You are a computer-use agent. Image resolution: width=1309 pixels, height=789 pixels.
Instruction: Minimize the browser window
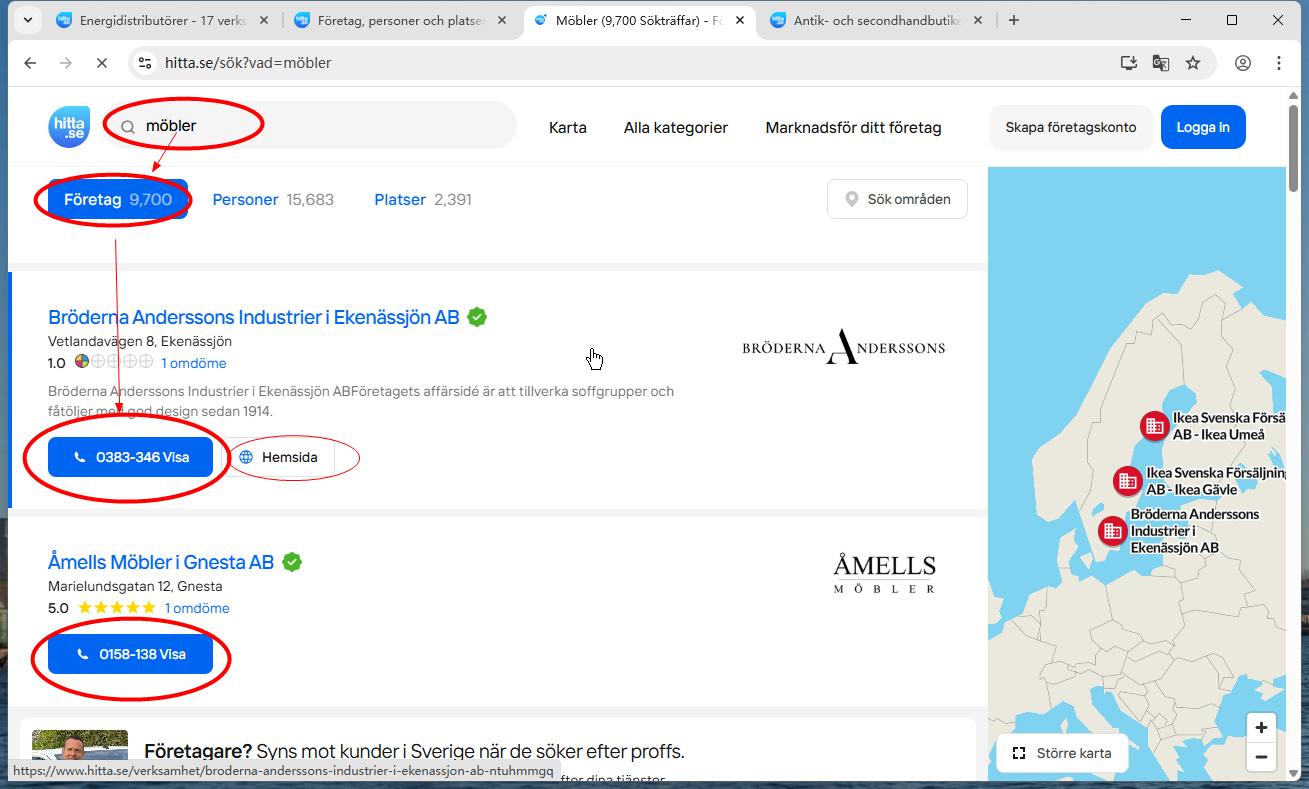(x=1187, y=20)
